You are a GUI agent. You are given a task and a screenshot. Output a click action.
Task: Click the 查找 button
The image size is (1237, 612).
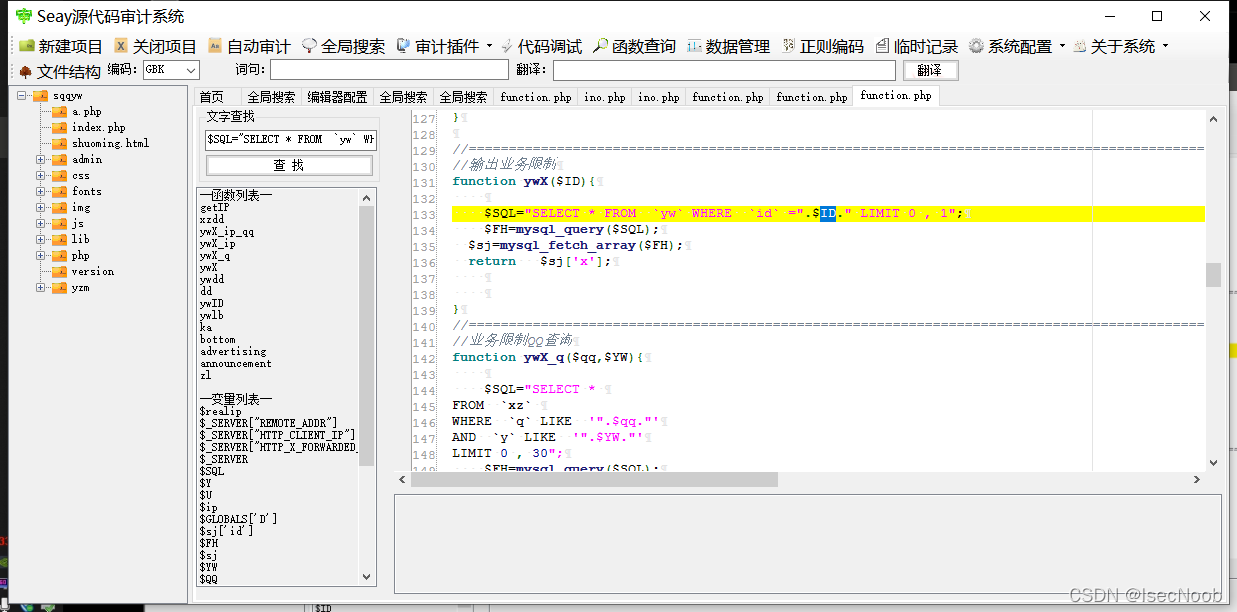point(289,165)
